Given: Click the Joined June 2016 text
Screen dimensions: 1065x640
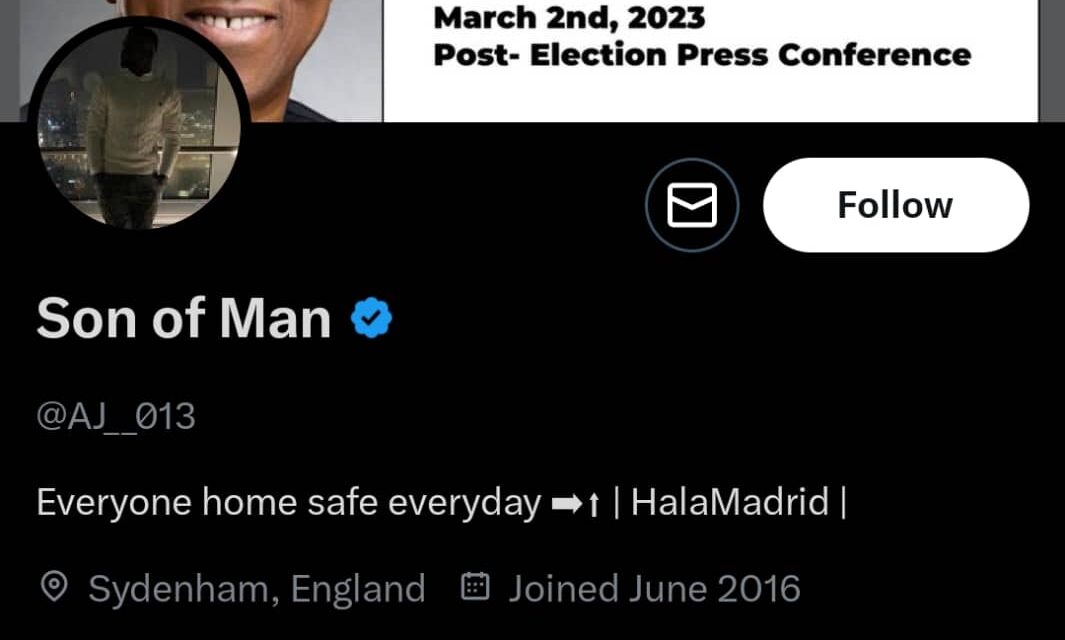Looking at the screenshot, I should click(x=655, y=588).
